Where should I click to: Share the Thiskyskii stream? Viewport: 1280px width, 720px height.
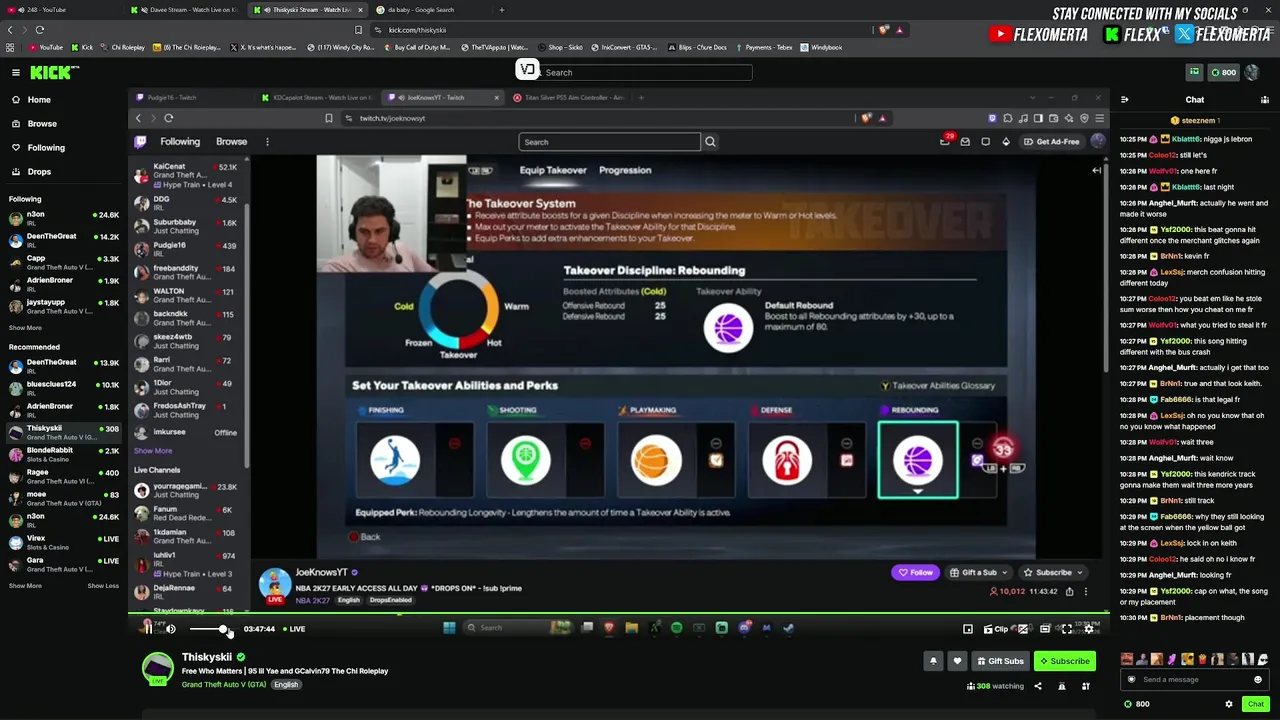[1037, 687]
